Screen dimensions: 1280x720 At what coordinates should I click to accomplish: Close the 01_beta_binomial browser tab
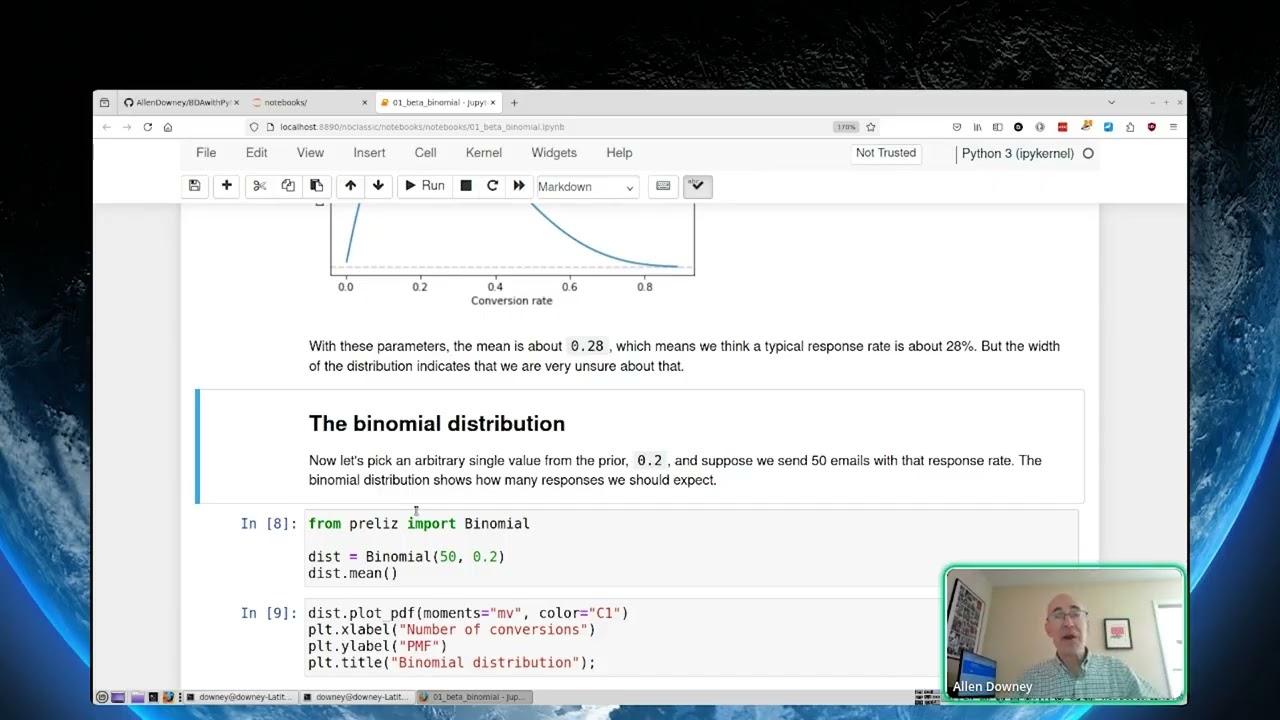coord(492,102)
